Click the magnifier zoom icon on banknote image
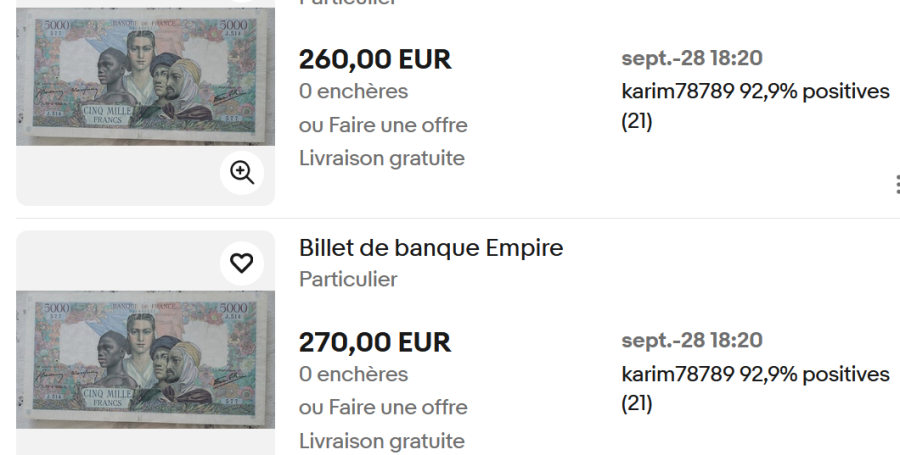This screenshot has width=900, height=455. click(241, 172)
